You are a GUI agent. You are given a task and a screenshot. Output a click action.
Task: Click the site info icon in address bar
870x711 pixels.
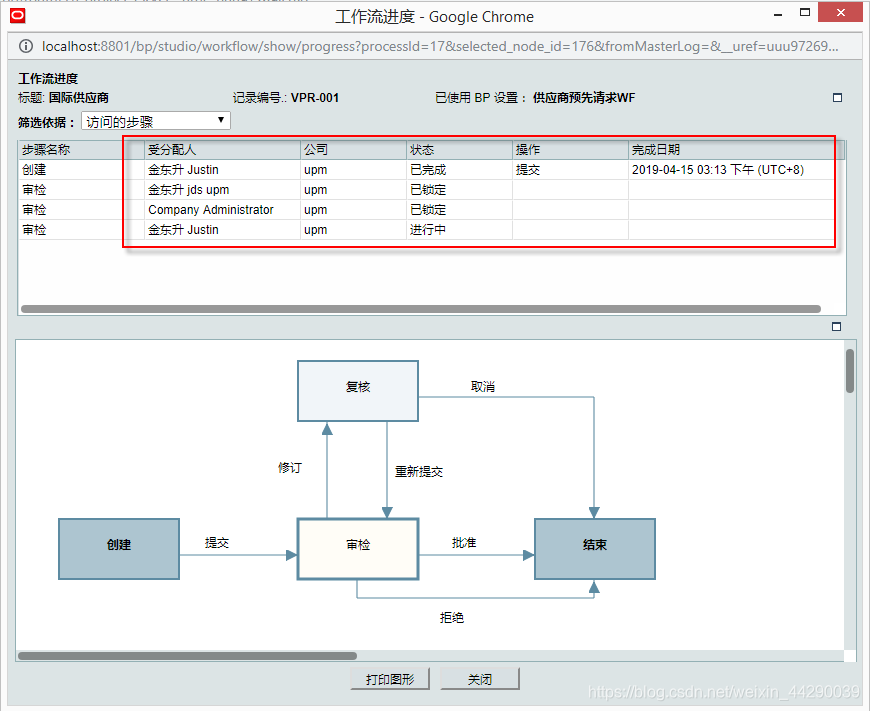[26, 46]
